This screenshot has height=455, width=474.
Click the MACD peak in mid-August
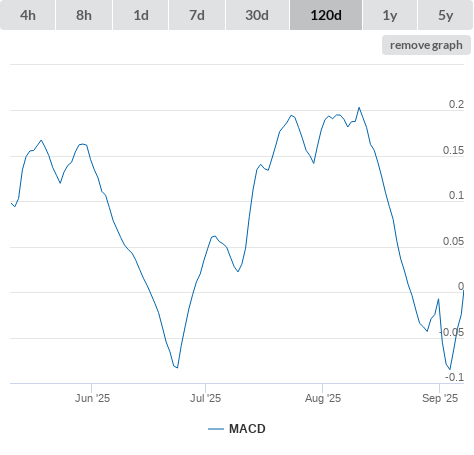359,108
